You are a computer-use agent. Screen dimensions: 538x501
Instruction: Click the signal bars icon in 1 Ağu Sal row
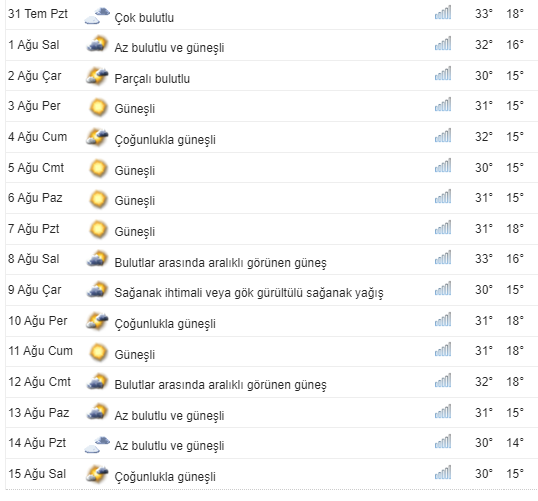point(443,44)
